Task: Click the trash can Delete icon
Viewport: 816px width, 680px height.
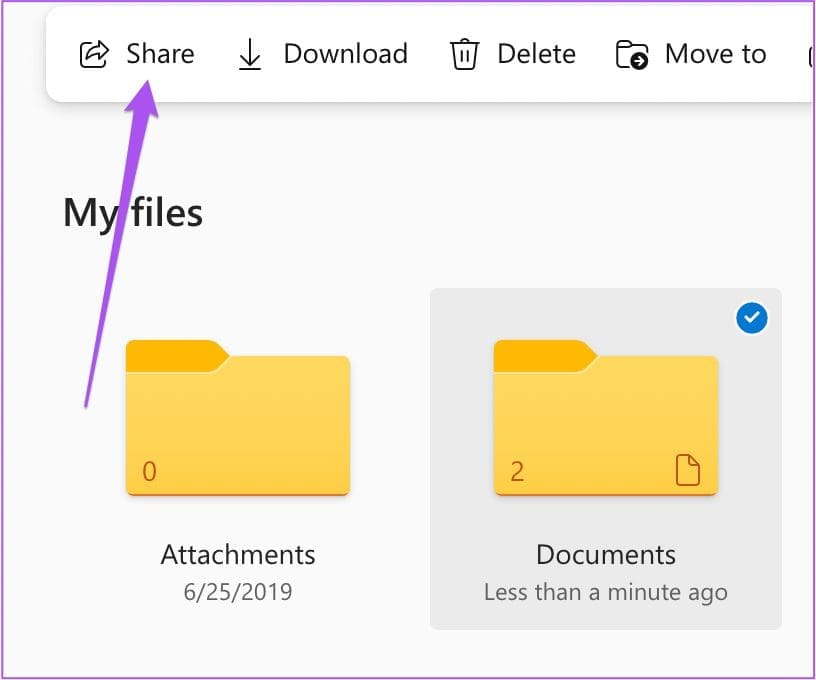Action: click(x=464, y=54)
